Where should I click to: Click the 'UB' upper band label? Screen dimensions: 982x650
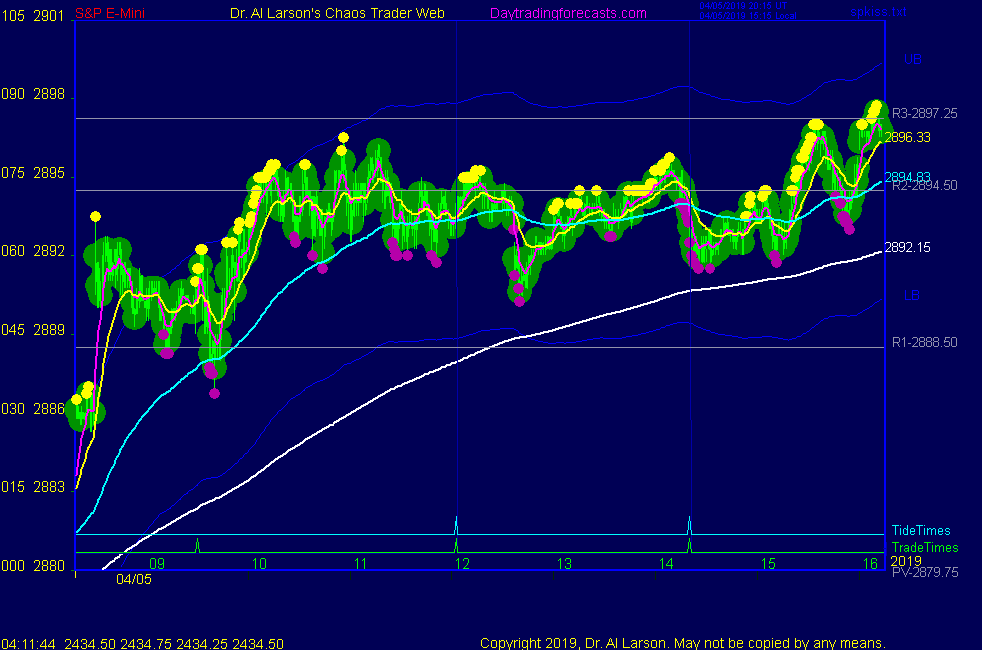click(912, 59)
